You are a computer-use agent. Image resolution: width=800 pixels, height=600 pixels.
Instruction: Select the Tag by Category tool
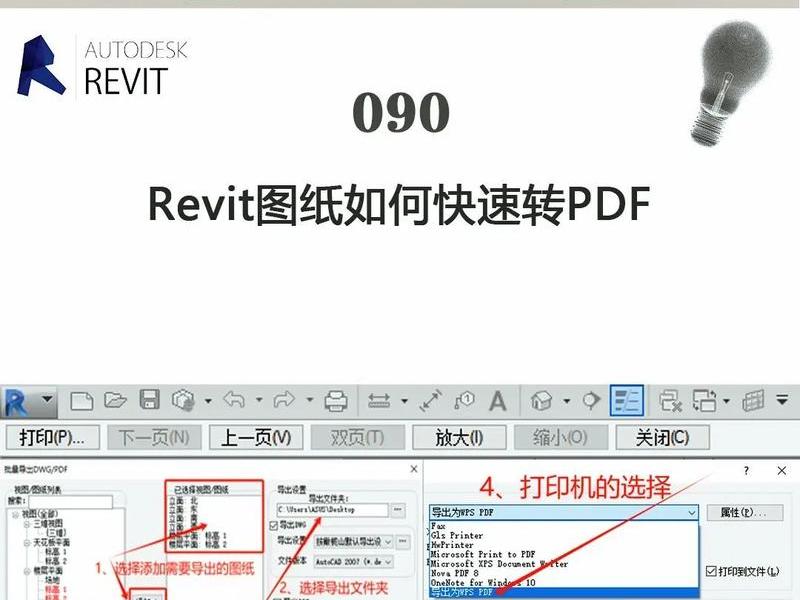464,401
